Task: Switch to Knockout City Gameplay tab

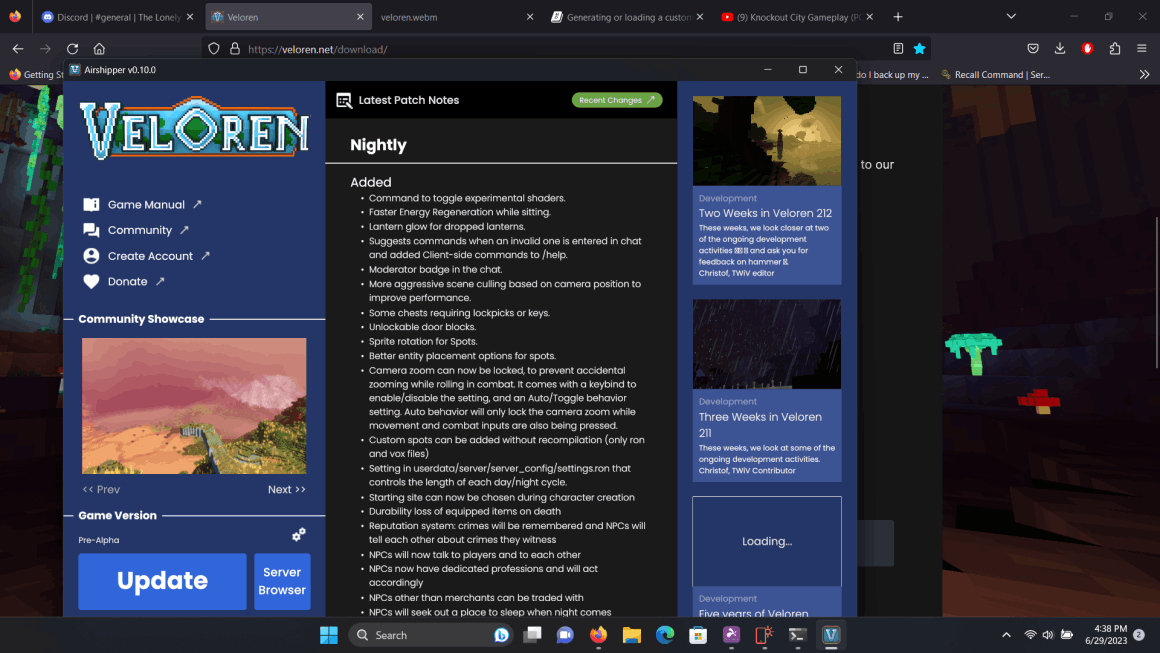Action: point(799,17)
